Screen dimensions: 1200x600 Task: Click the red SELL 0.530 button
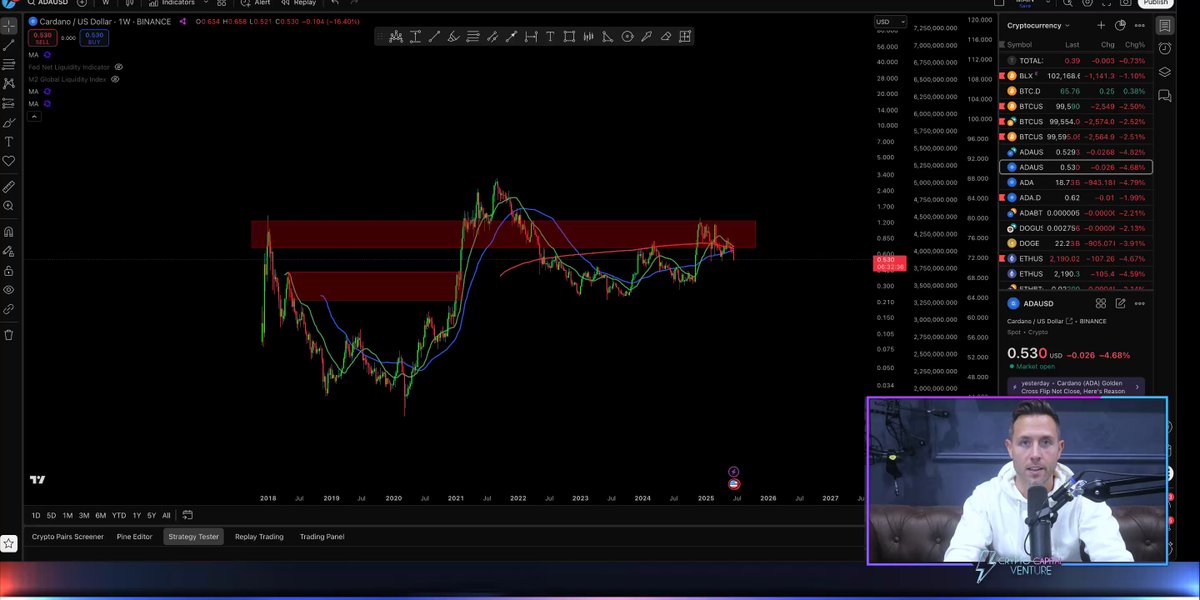coord(42,37)
